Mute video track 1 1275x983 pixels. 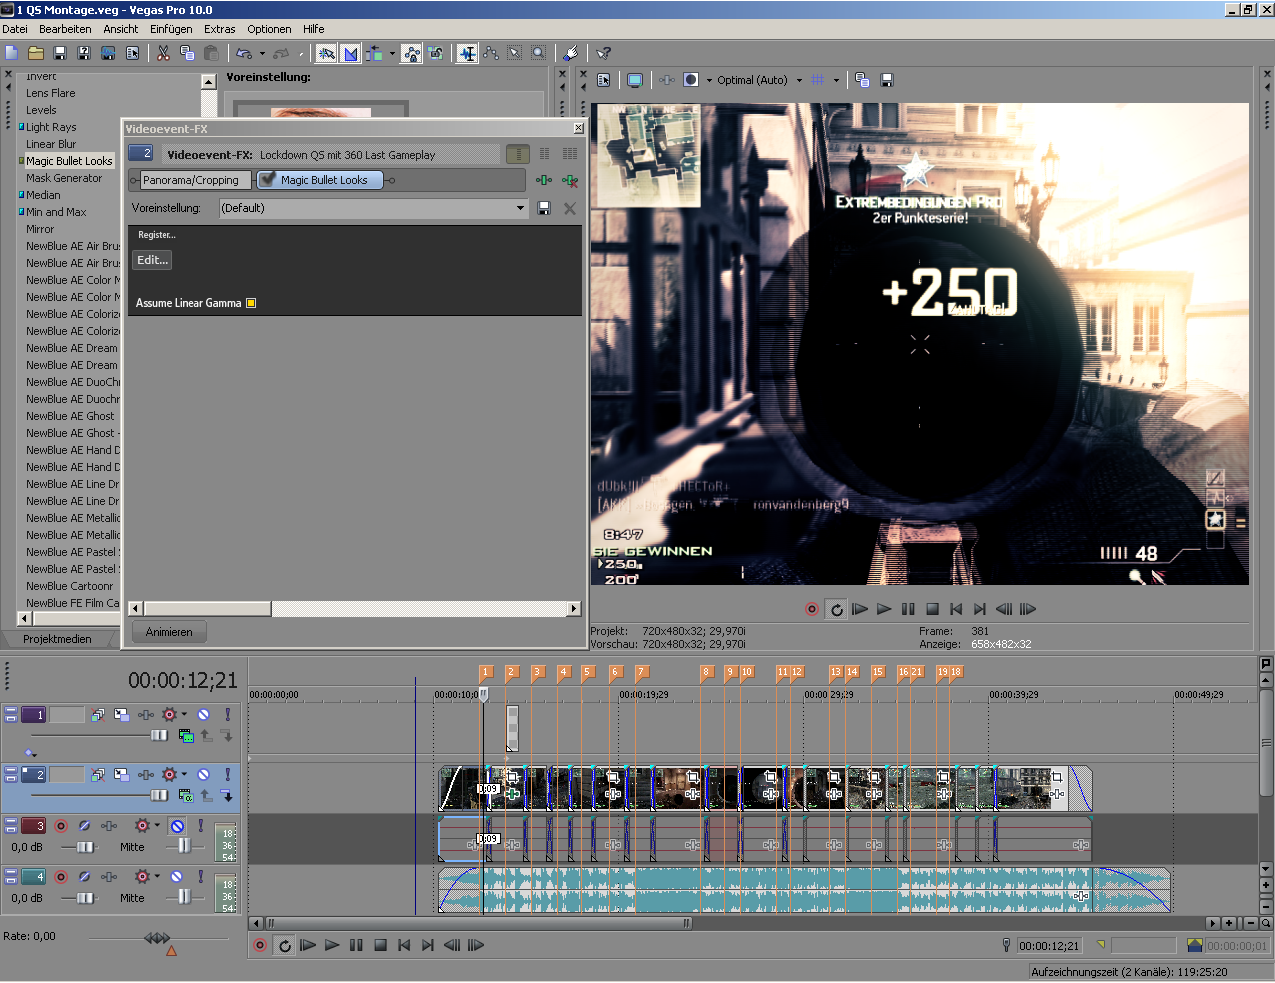click(x=203, y=715)
